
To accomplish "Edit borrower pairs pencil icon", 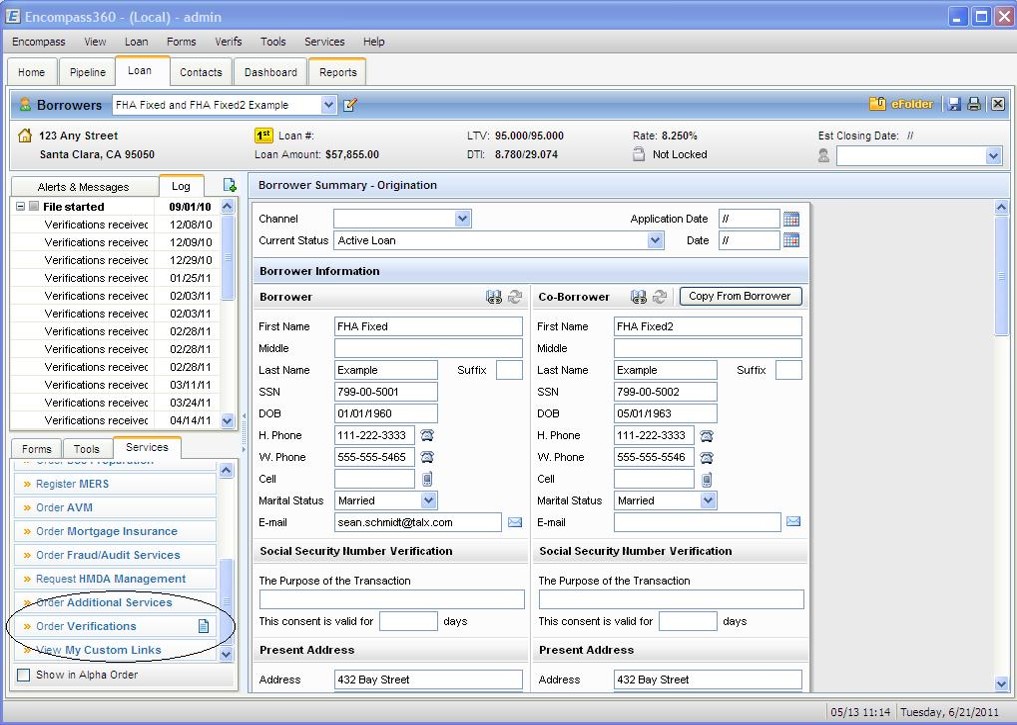I will pyautogui.click(x=350, y=104).
